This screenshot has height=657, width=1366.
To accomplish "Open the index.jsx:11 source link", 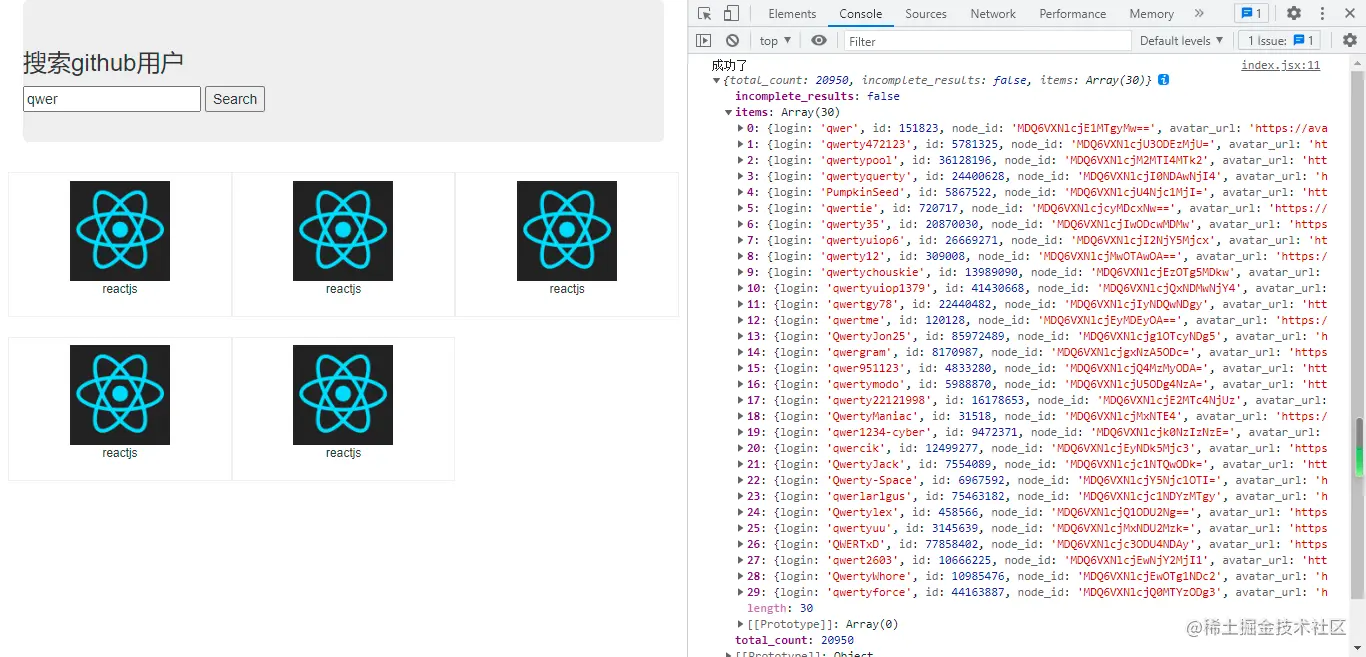I will click(1281, 65).
